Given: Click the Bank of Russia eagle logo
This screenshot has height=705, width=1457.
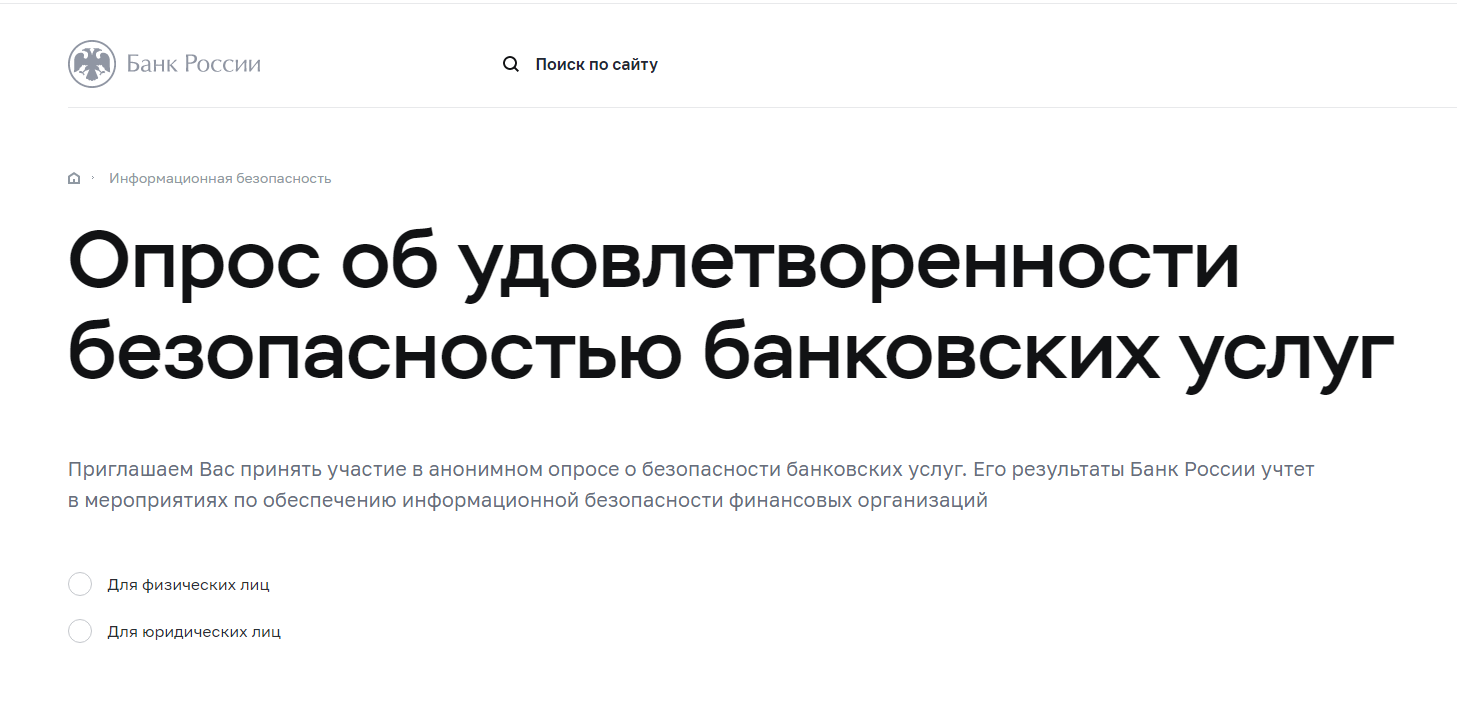Looking at the screenshot, I should coord(92,64).
